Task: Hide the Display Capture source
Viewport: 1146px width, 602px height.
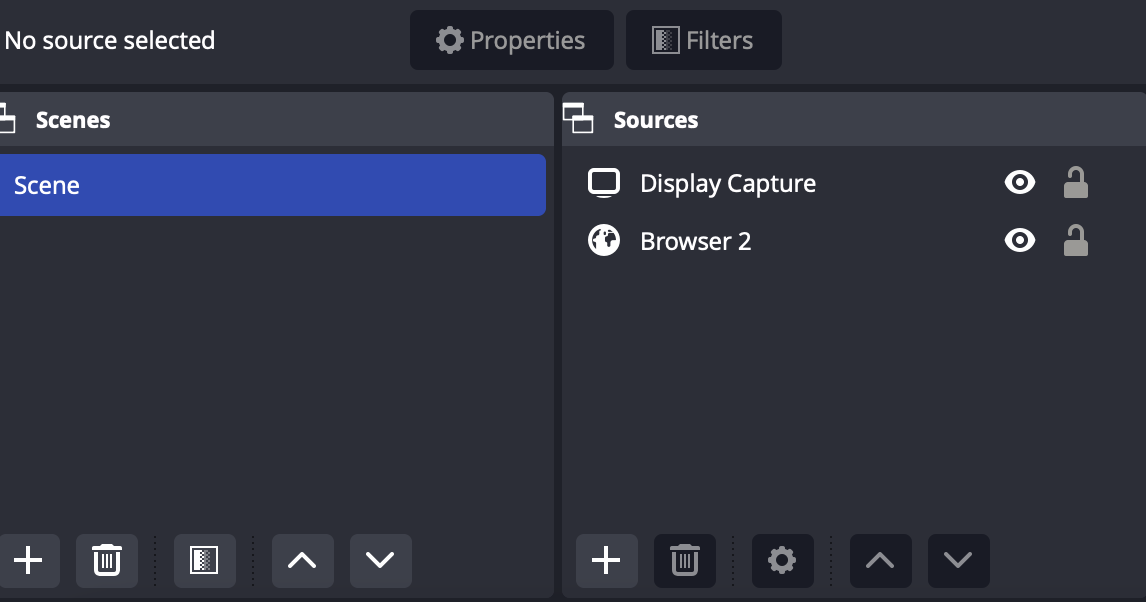Action: [x=1019, y=182]
